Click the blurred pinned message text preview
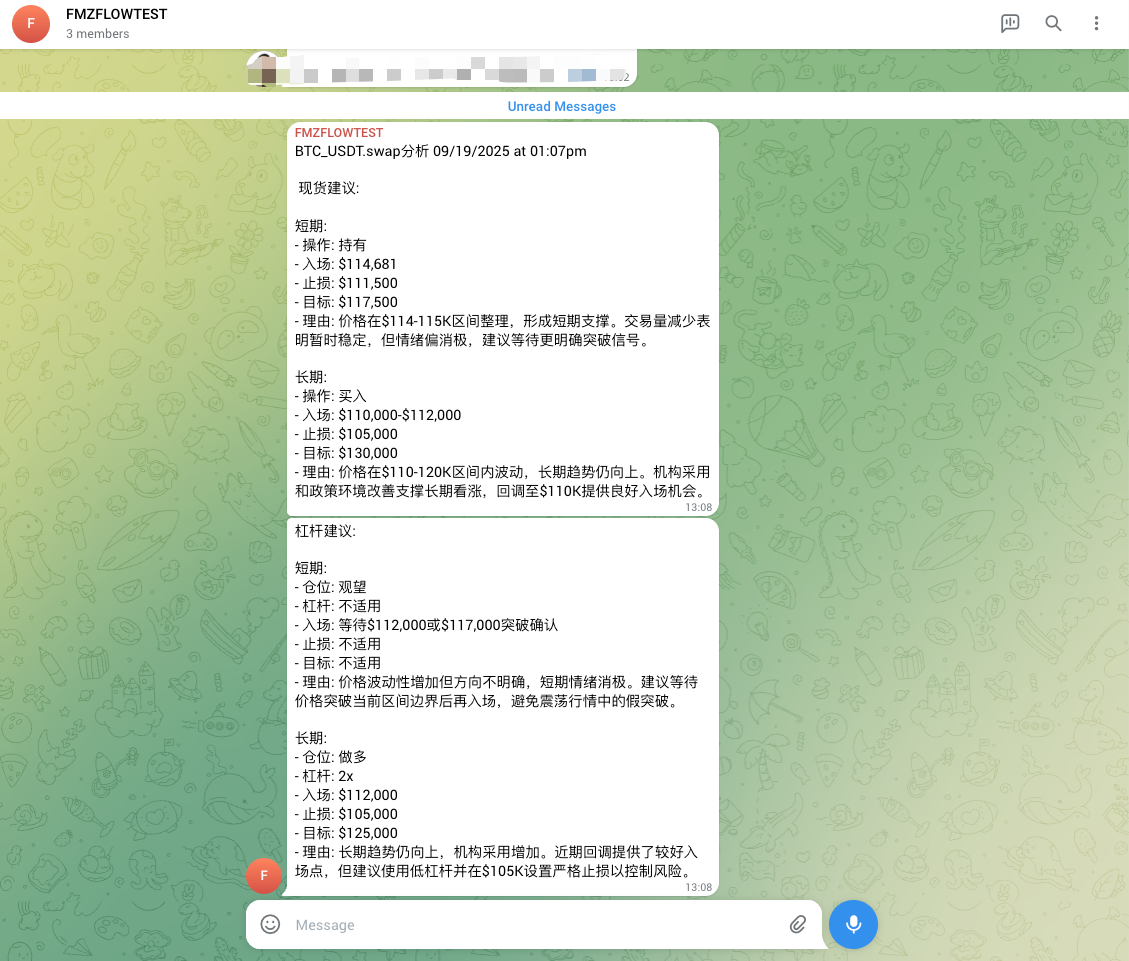This screenshot has width=1129, height=961. pos(440,73)
